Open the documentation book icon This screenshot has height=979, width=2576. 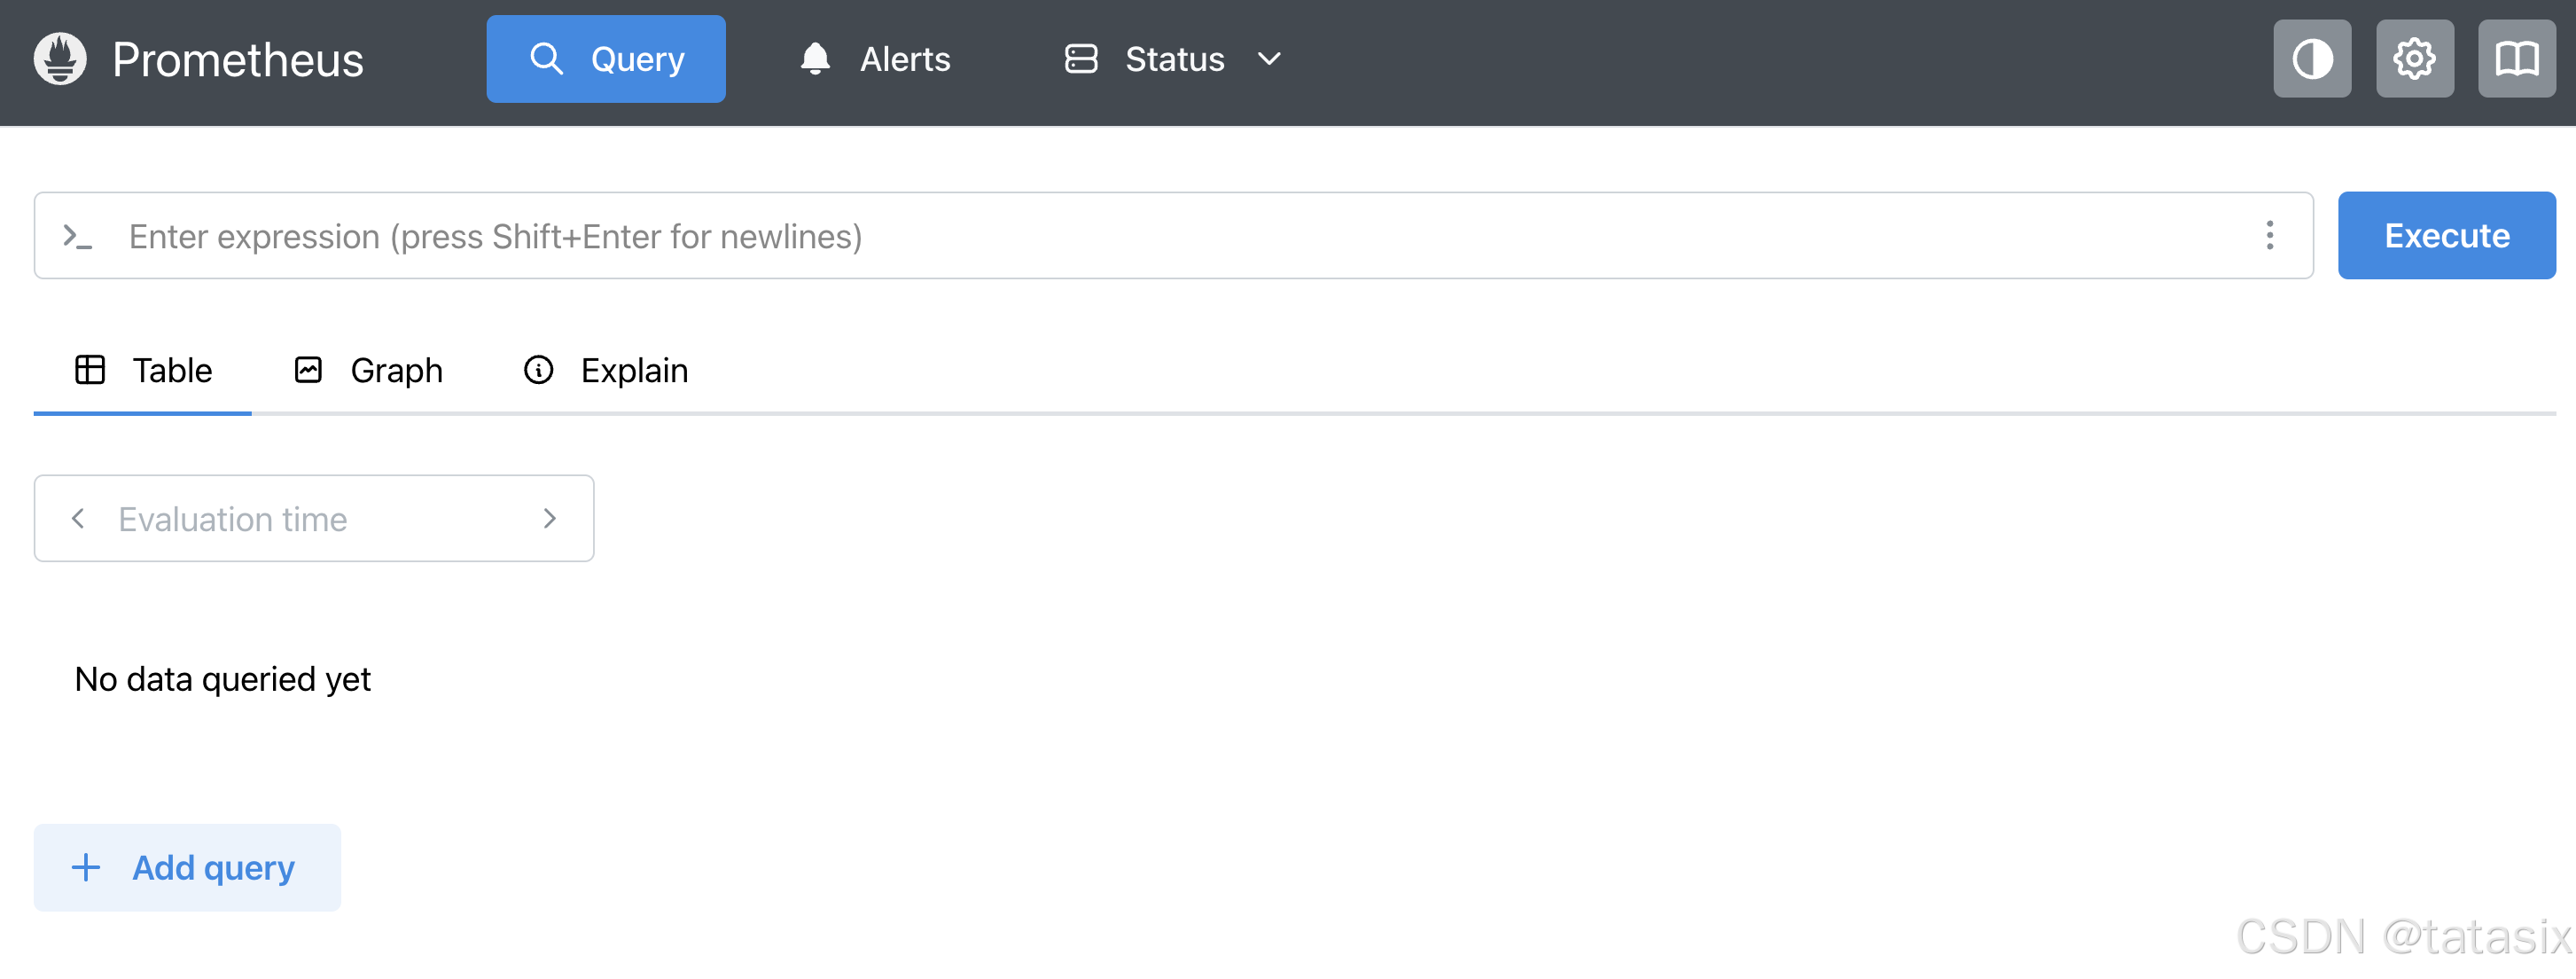2516,59
